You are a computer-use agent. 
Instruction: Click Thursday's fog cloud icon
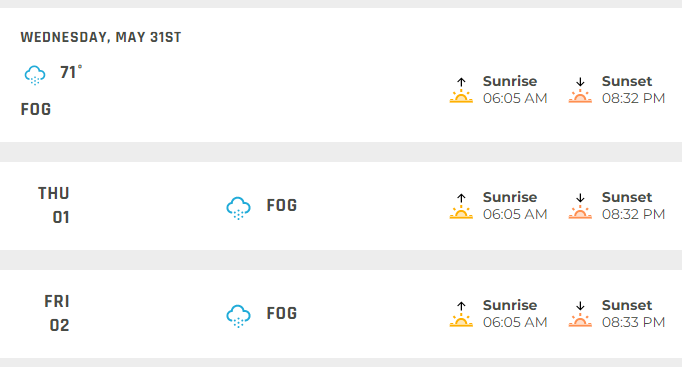coord(238,208)
